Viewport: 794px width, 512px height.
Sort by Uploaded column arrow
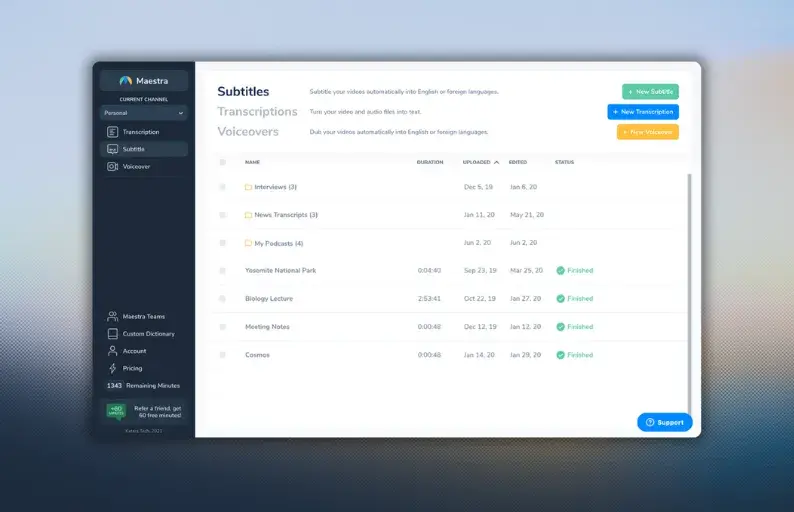(x=497, y=162)
